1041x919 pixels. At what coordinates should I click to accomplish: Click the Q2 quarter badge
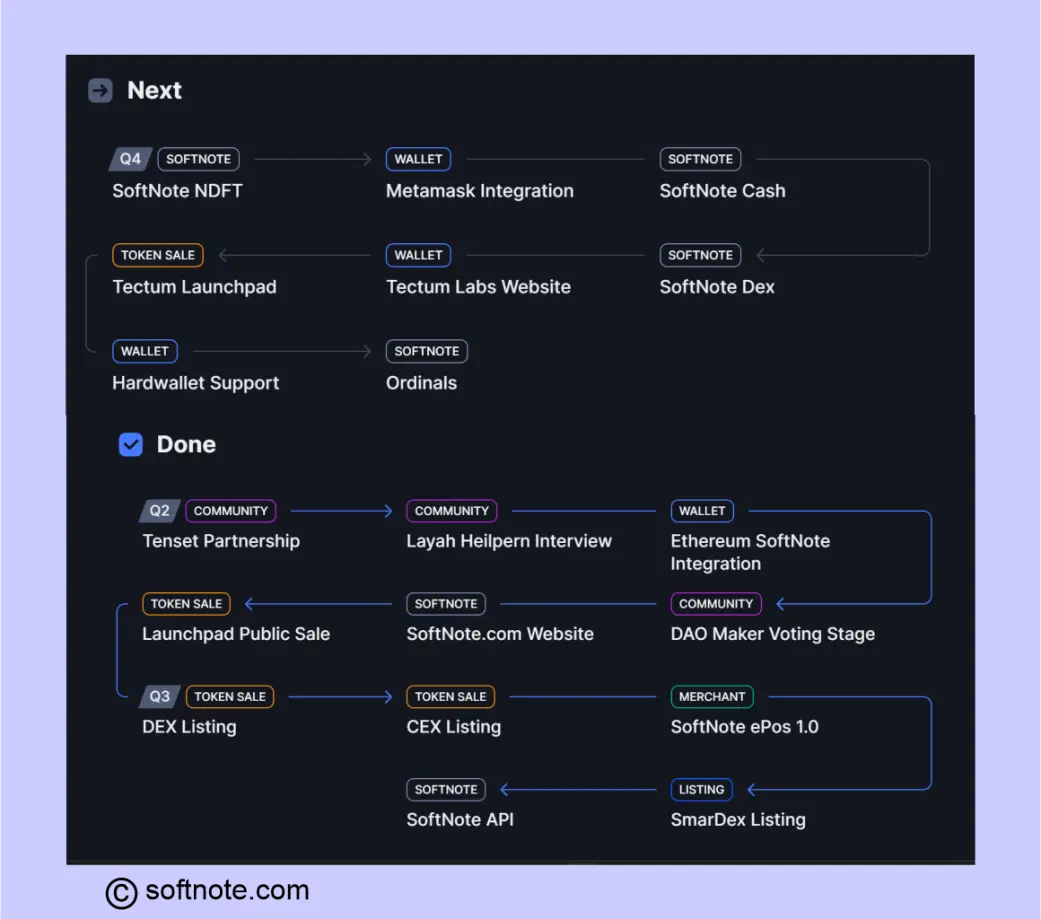coord(159,511)
